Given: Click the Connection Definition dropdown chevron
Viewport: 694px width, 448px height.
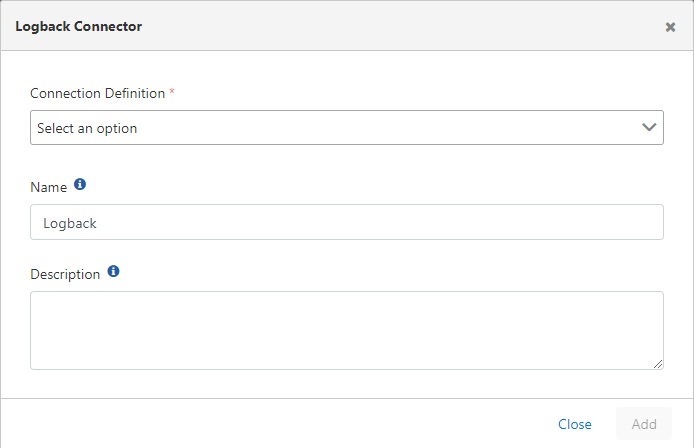Looking at the screenshot, I should click(649, 127).
